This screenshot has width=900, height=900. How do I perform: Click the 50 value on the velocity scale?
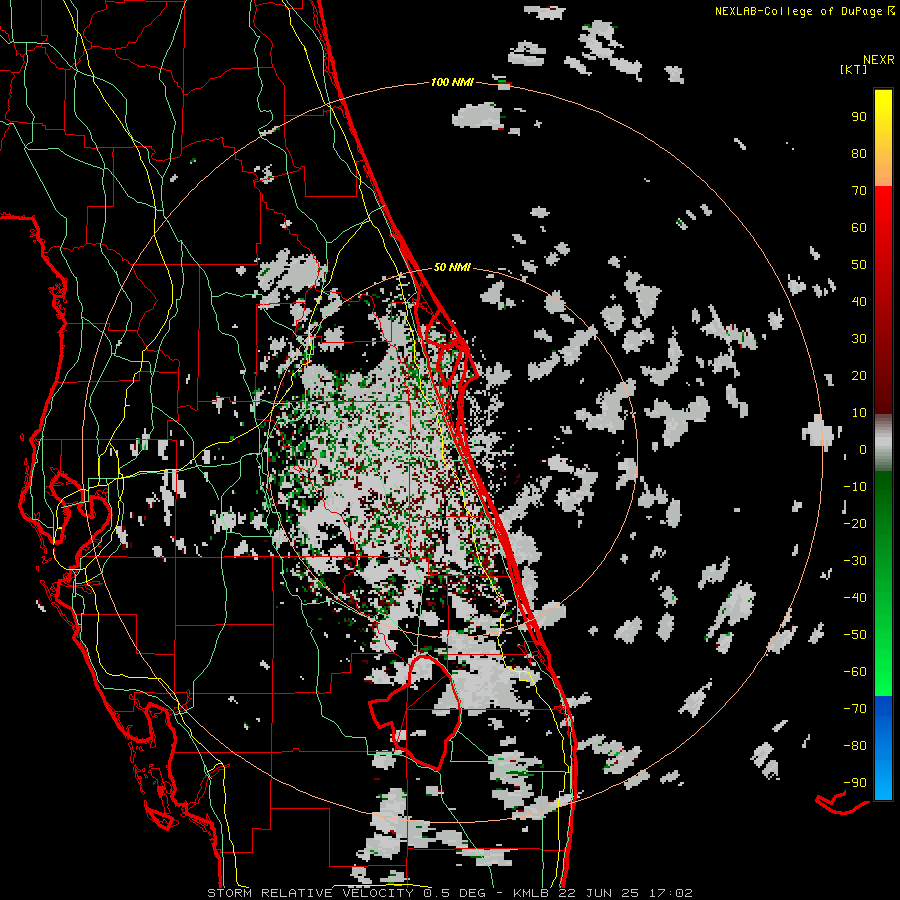click(x=859, y=265)
